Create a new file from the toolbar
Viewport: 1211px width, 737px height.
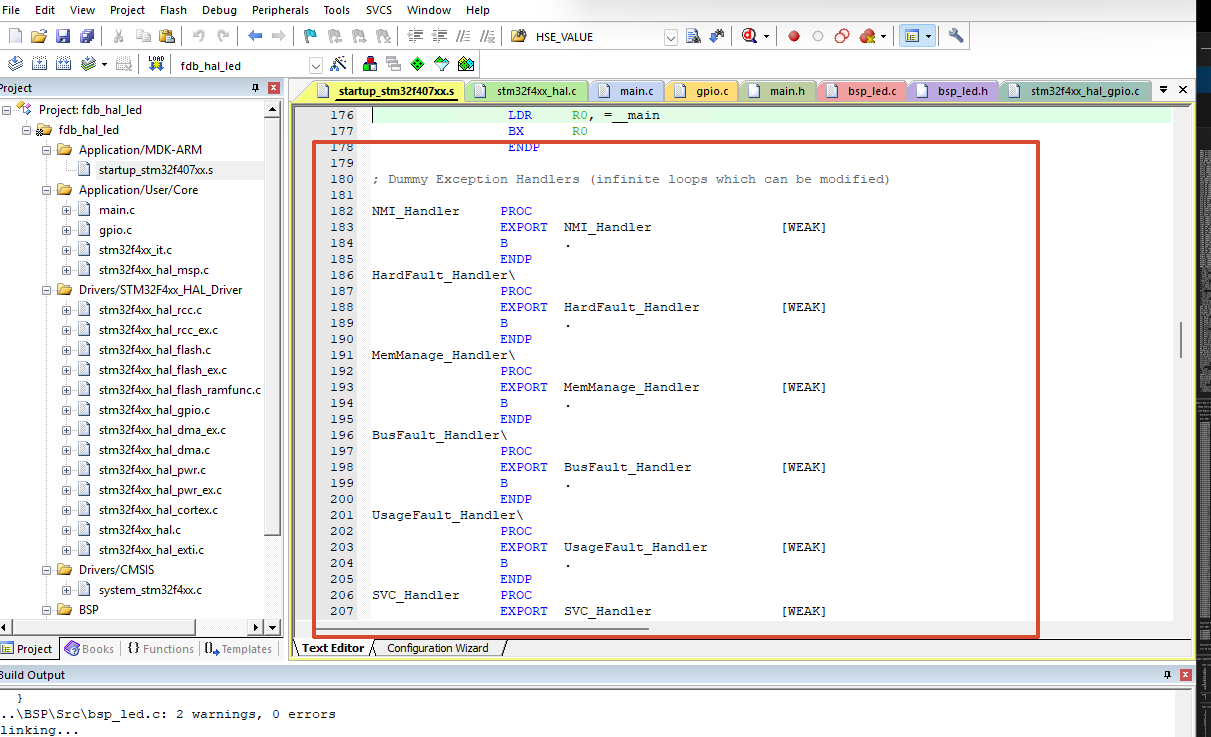click(15, 36)
